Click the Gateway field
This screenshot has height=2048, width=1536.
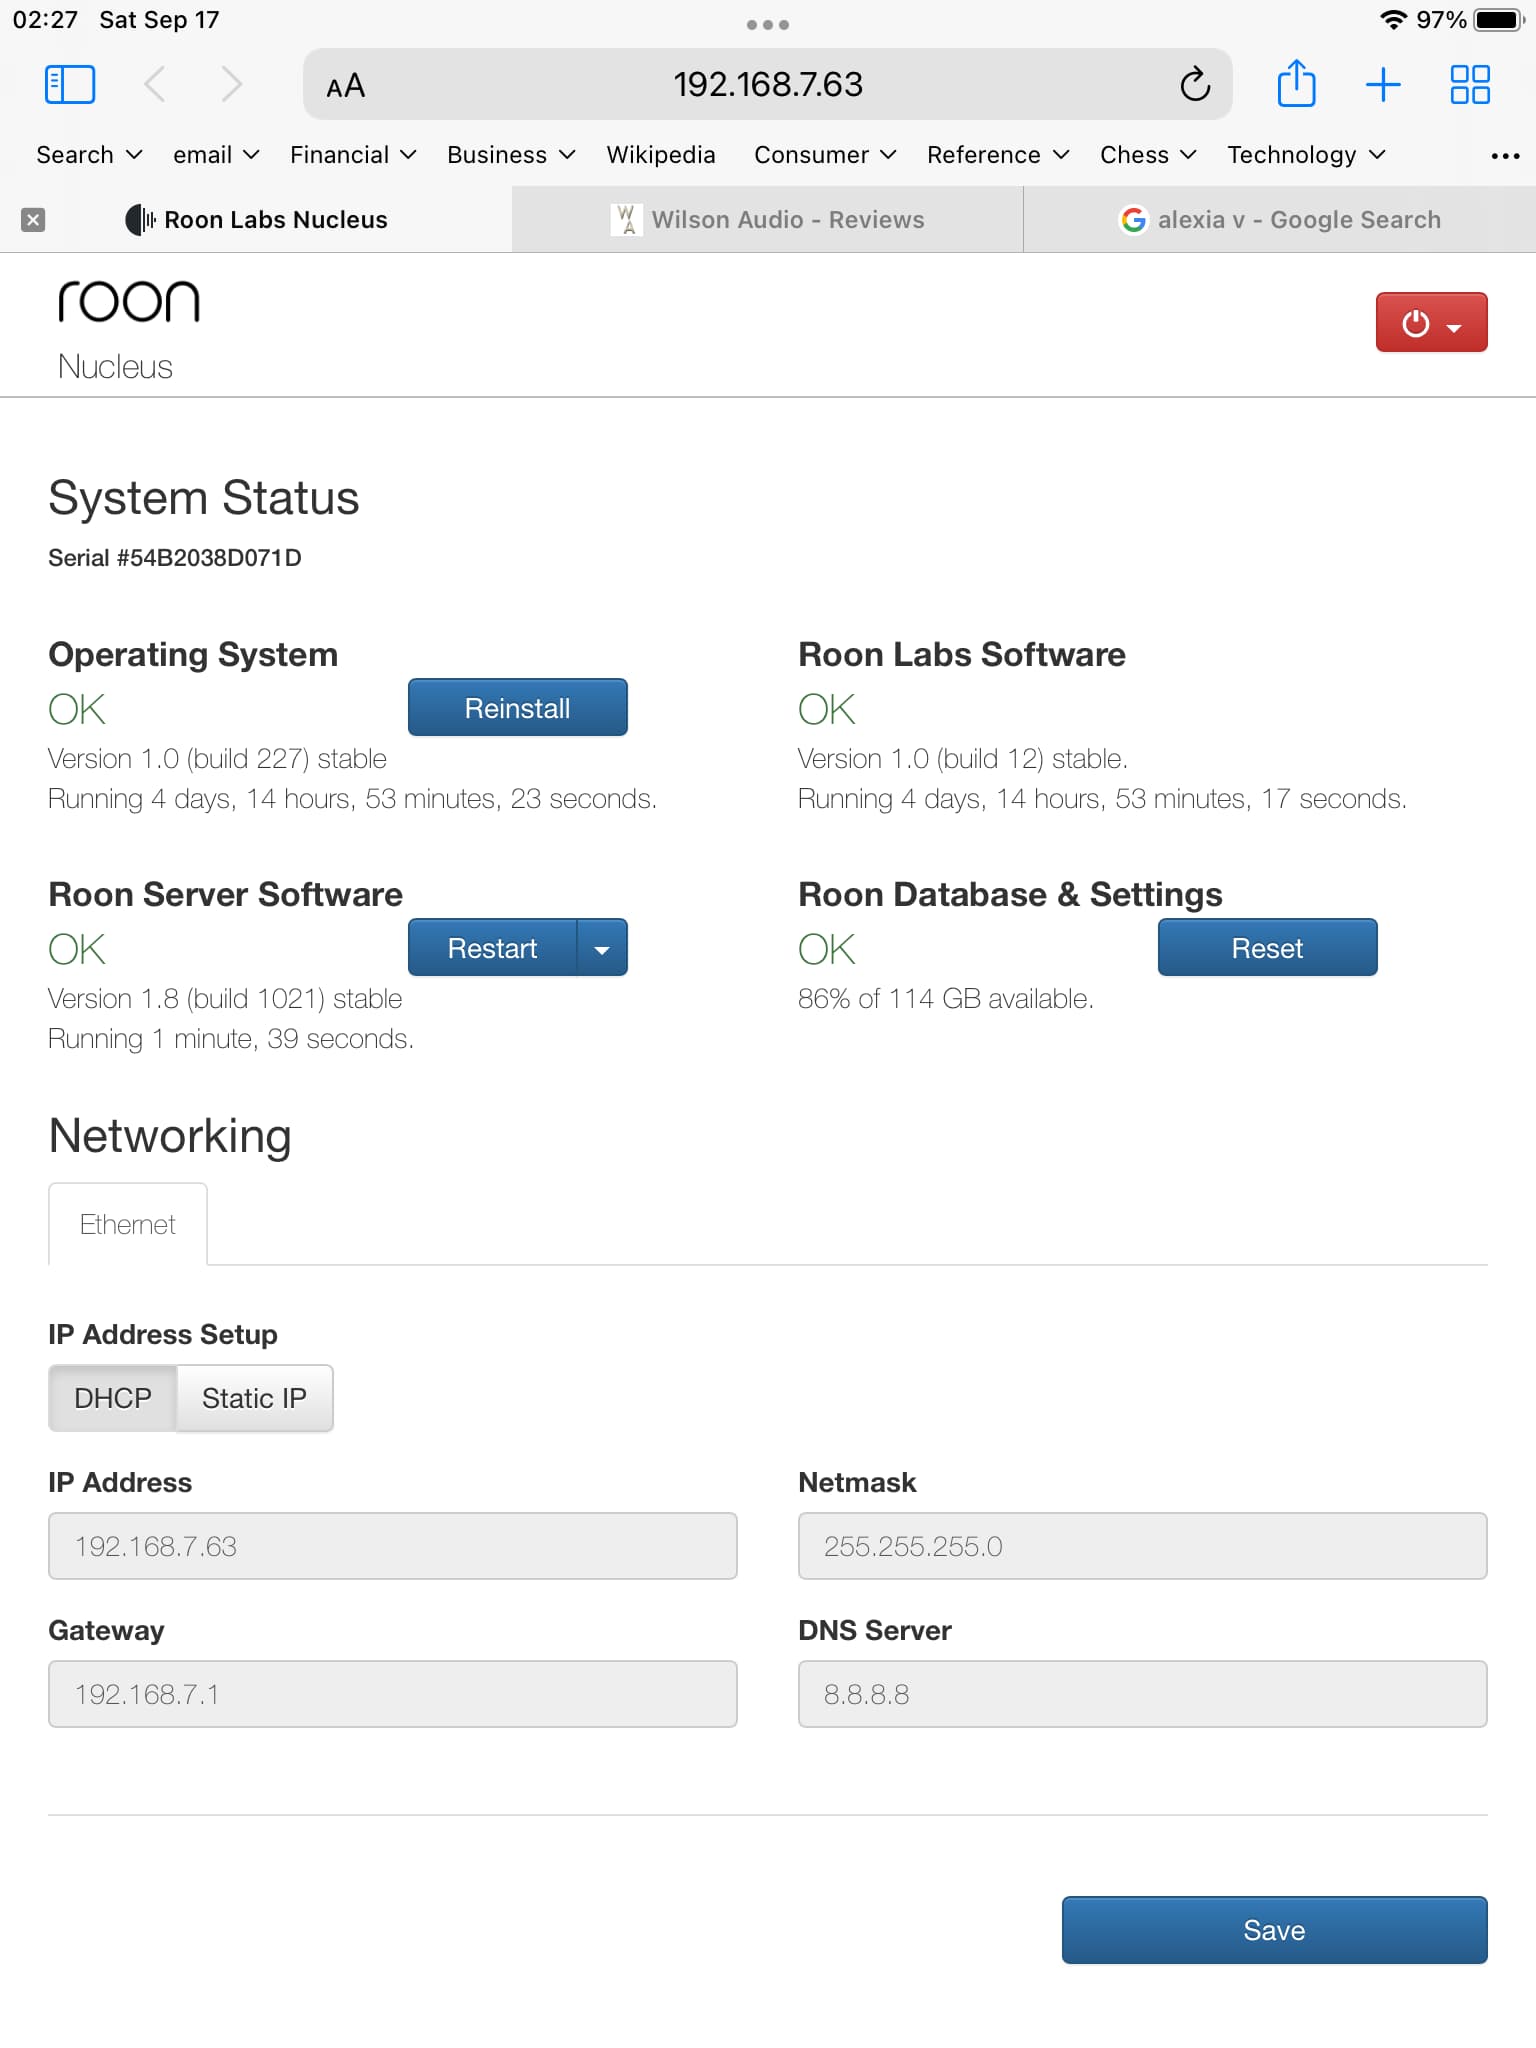pos(393,1694)
